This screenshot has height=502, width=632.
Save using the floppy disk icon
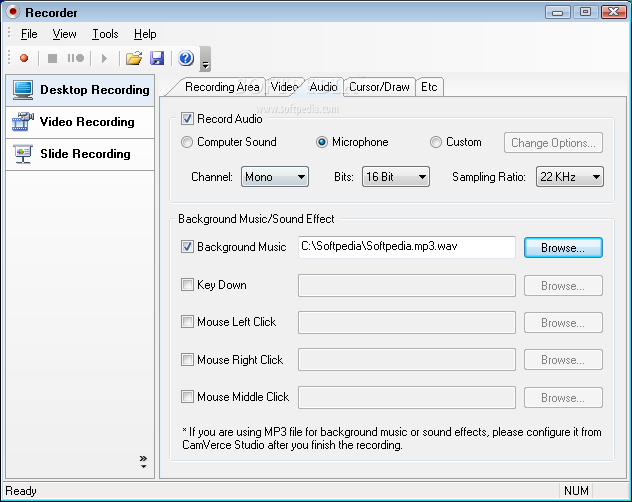point(157,58)
